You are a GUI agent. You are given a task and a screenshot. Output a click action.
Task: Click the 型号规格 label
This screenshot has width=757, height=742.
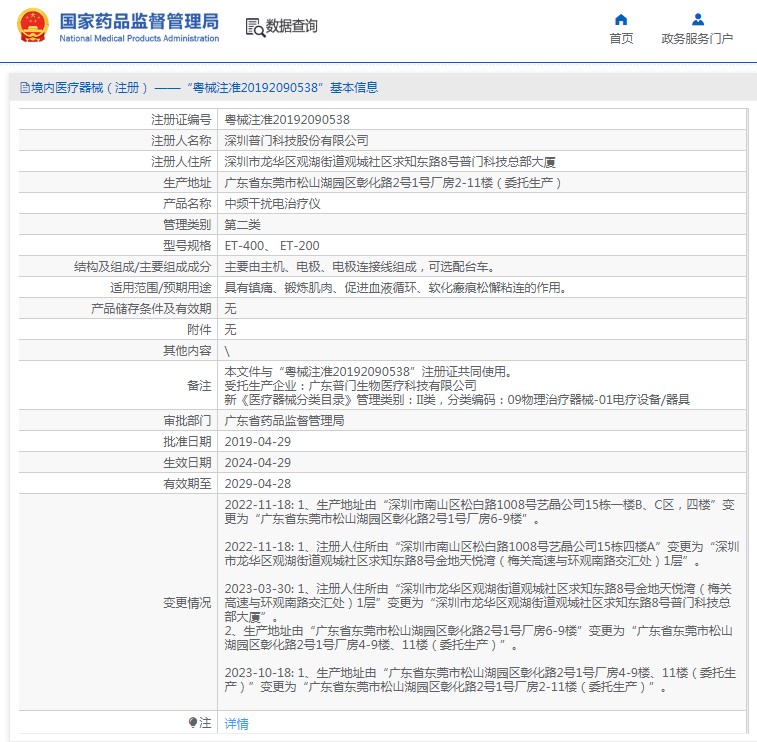pyautogui.click(x=187, y=246)
